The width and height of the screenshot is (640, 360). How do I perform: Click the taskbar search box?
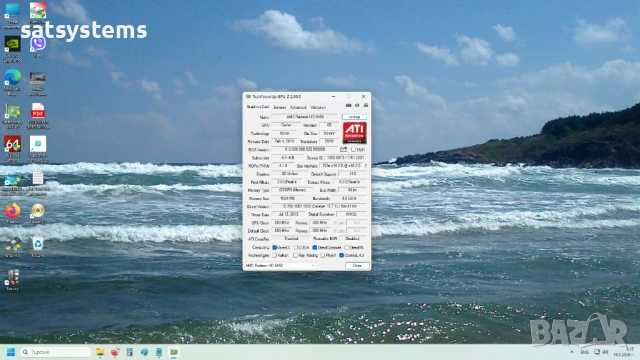click(55, 352)
